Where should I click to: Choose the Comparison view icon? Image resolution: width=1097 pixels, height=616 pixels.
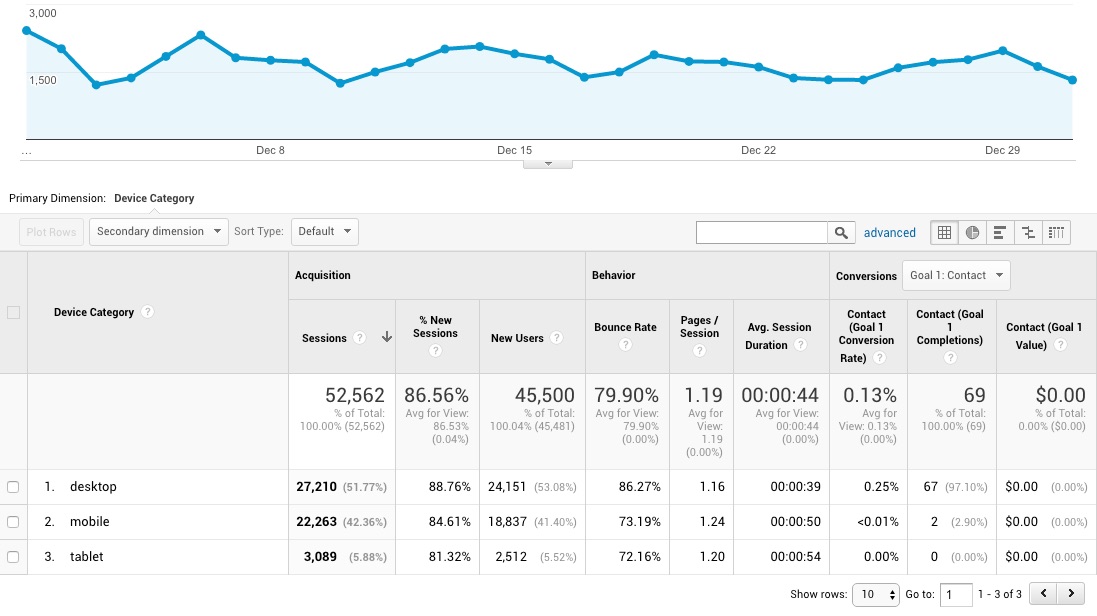(1028, 232)
